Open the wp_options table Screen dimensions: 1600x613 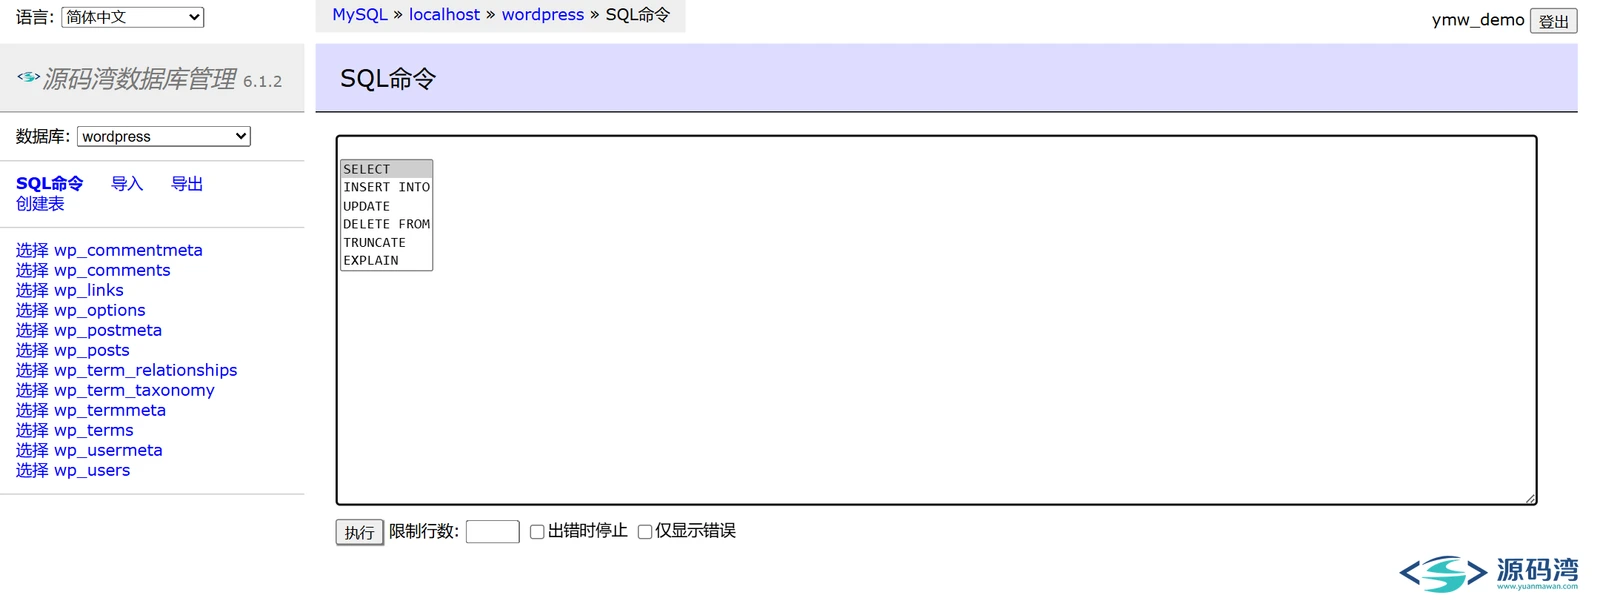[x=100, y=310]
